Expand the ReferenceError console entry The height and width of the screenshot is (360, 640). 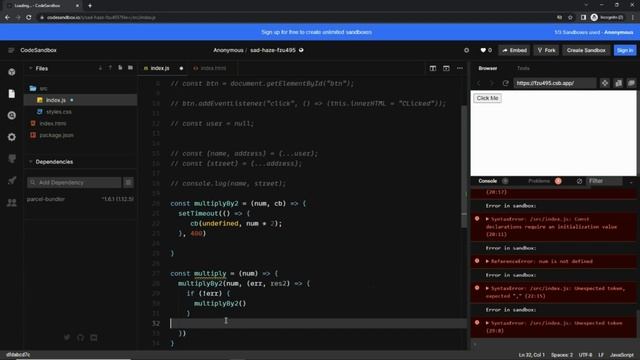487,261
